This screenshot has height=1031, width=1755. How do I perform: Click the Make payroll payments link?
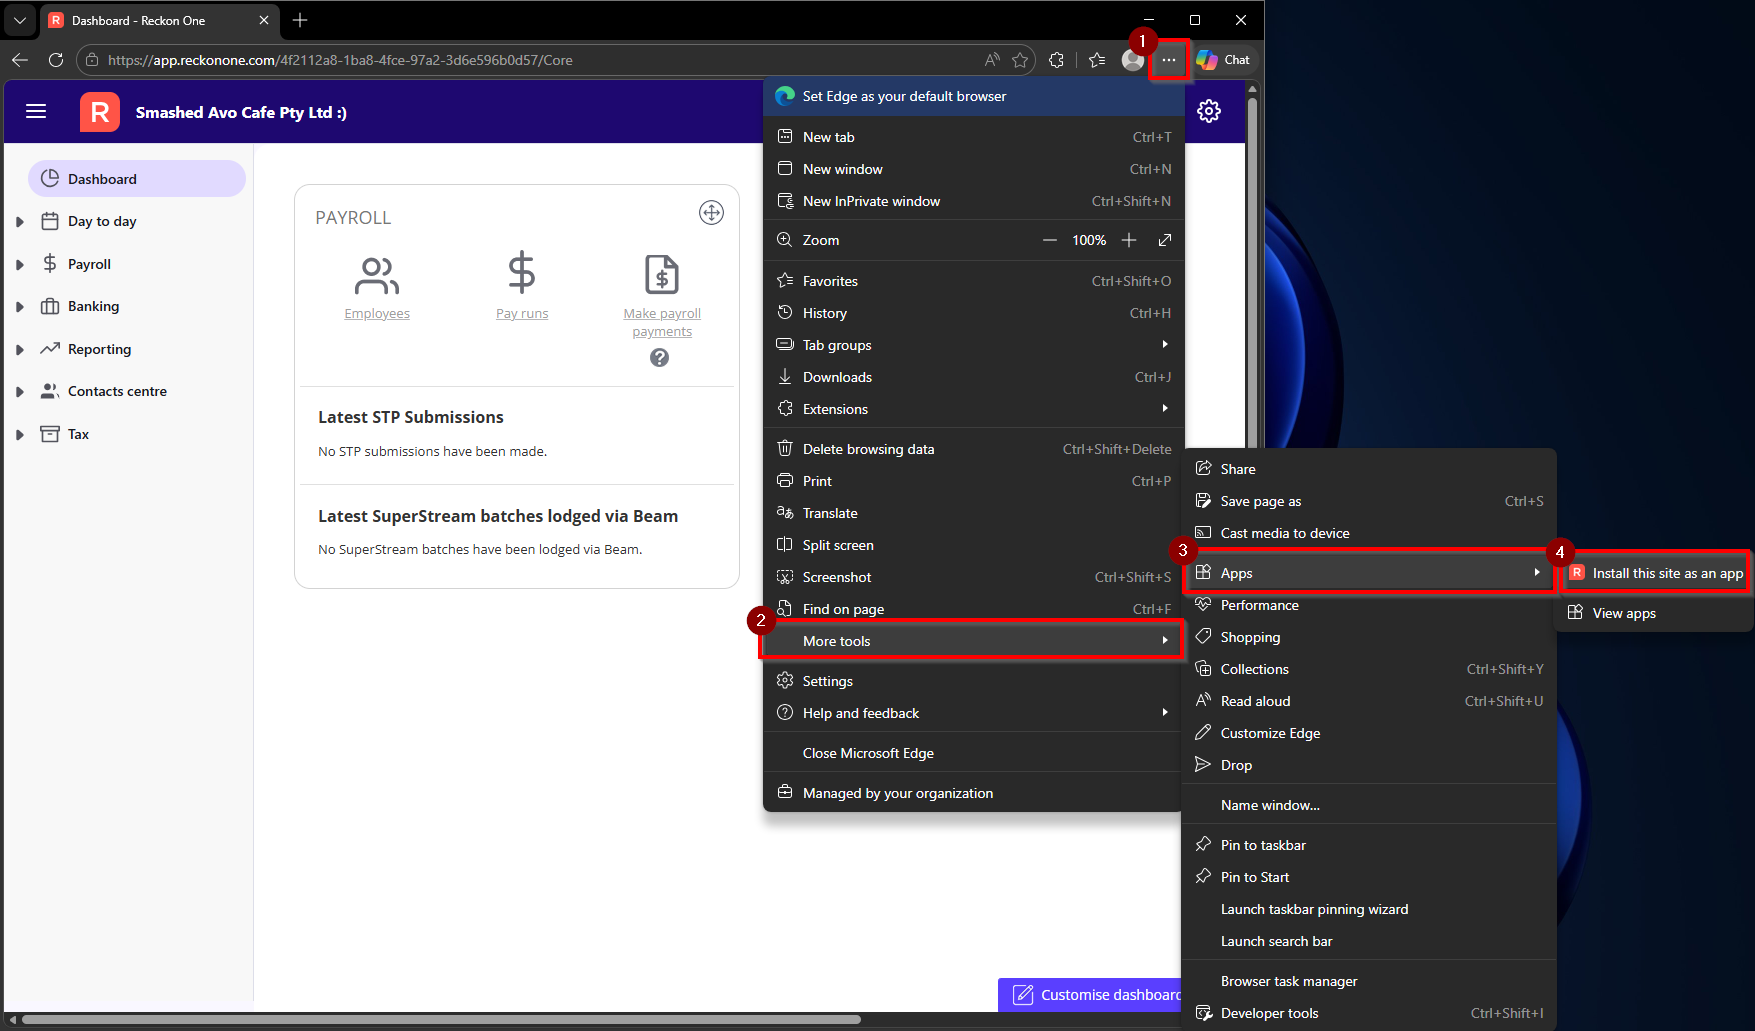(662, 323)
